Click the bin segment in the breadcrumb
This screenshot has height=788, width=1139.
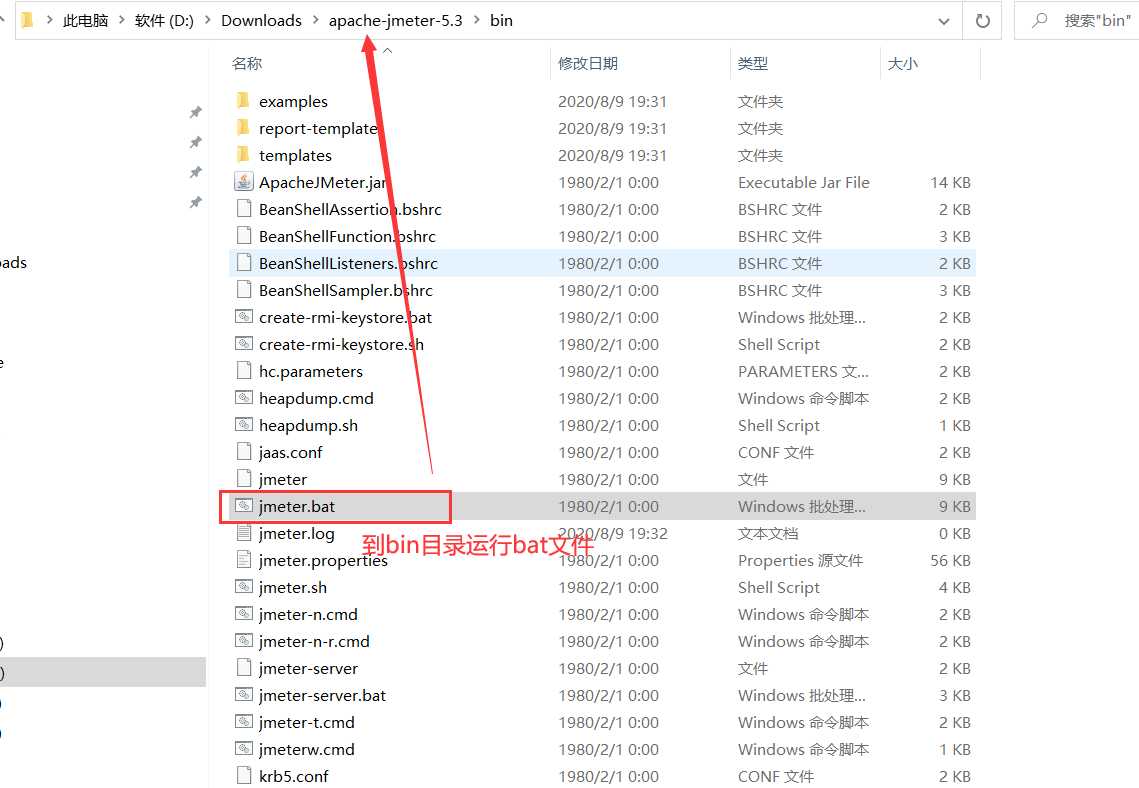pos(501,20)
